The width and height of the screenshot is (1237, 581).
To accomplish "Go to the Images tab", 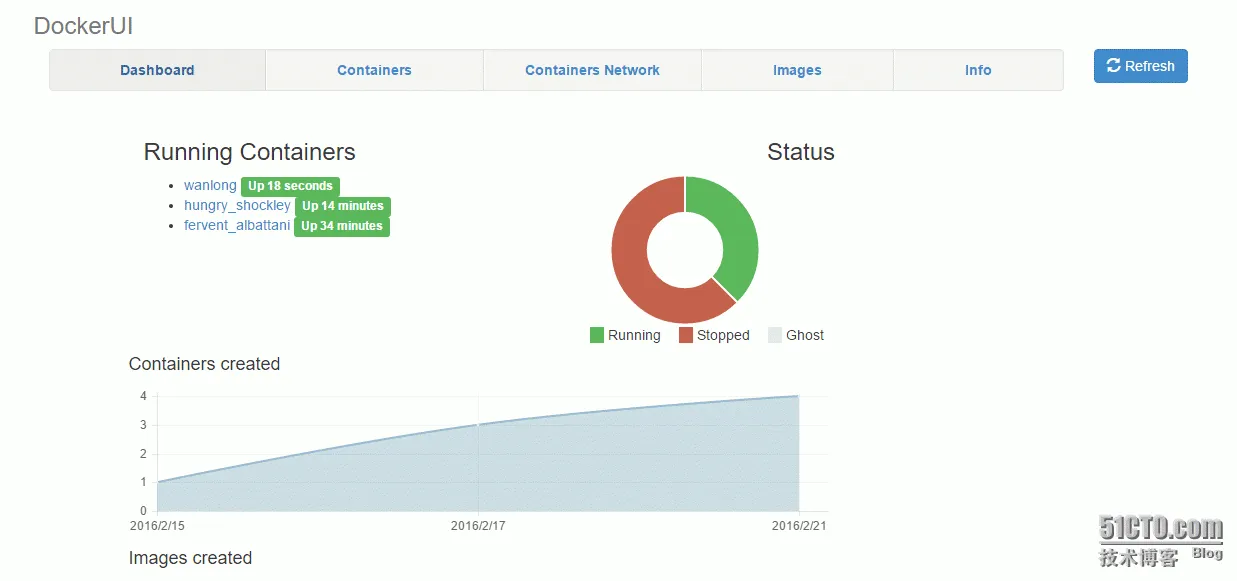I will tap(797, 70).
